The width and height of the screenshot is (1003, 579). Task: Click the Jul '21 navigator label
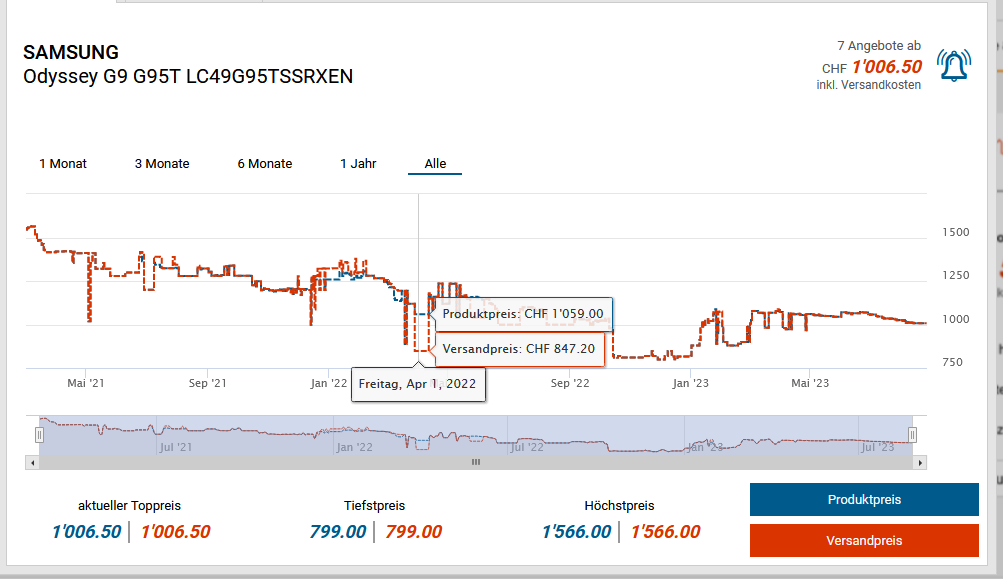175,447
